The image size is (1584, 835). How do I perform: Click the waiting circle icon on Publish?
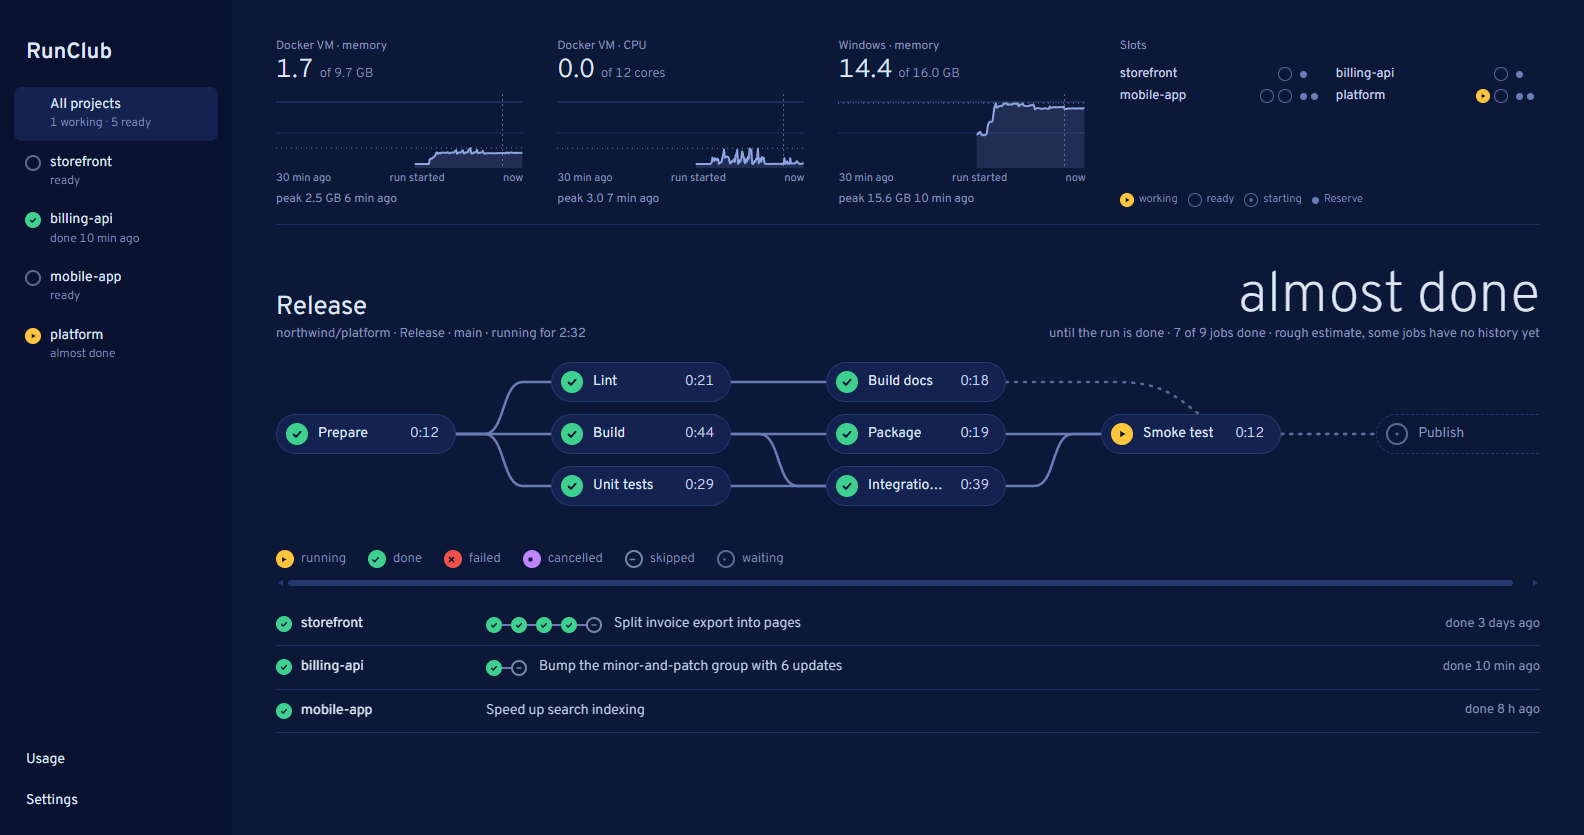tap(1397, 433)
